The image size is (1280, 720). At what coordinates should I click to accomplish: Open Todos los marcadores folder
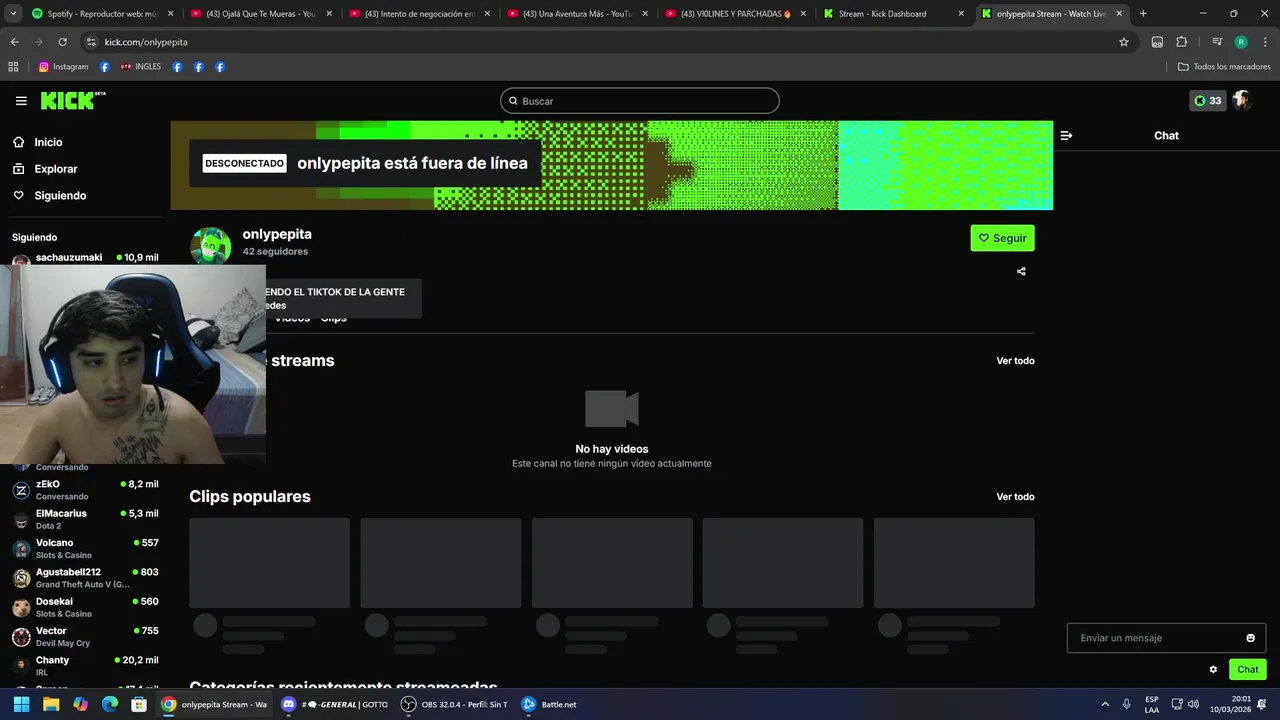click(x=1224, y=67)
